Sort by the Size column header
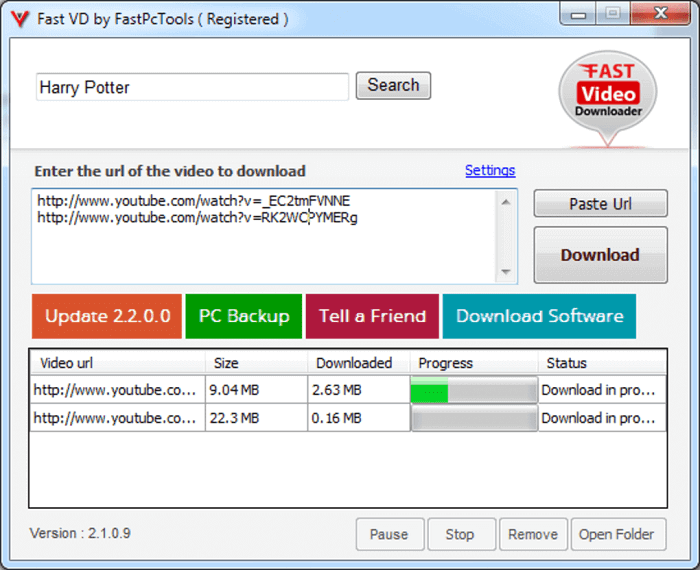This screenshot has width=700, height=570. pos(256,363)
